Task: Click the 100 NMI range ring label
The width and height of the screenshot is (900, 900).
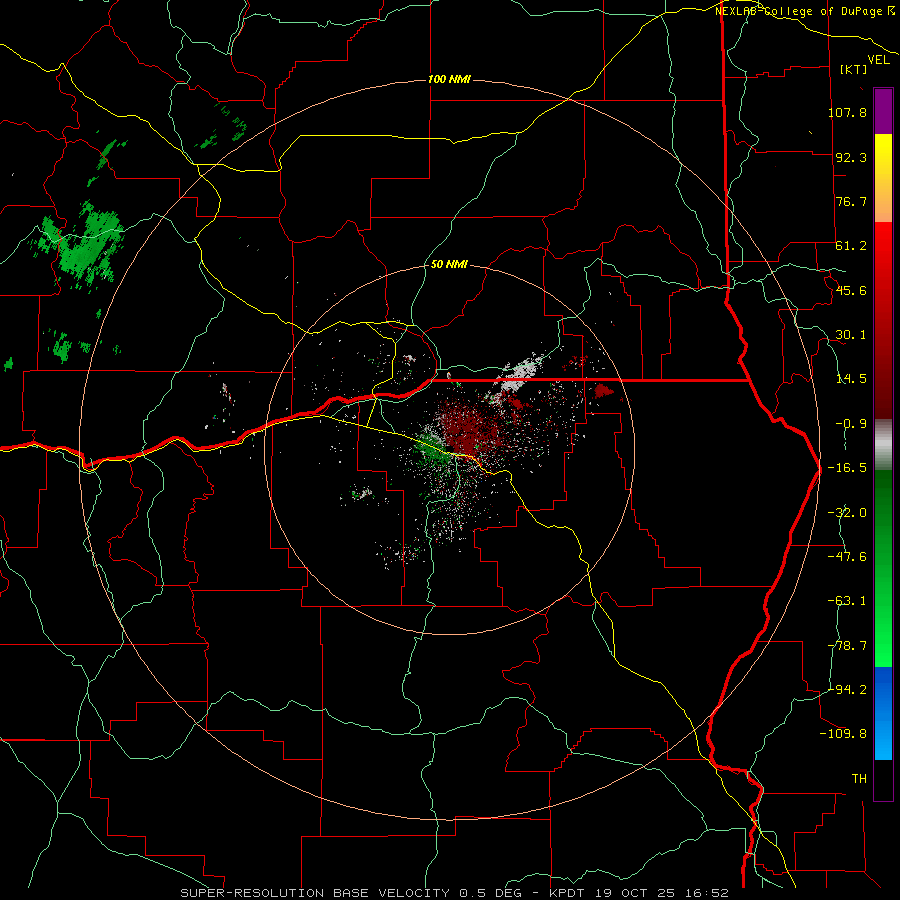Action: tap(449, 79)
